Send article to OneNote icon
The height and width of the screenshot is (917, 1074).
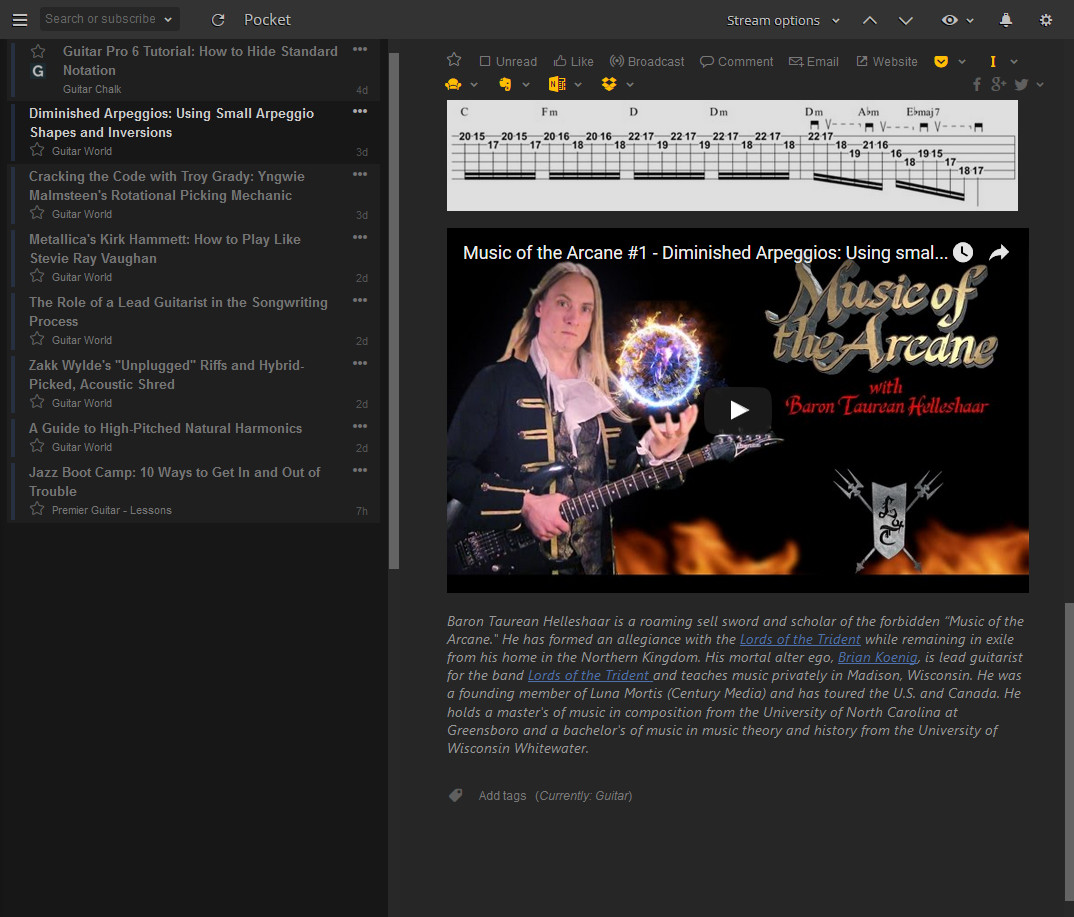pos(557,84)
